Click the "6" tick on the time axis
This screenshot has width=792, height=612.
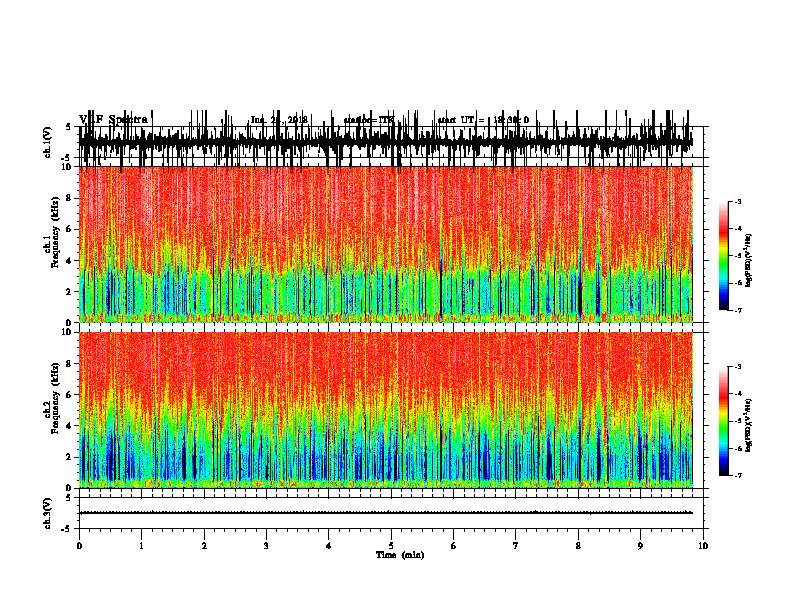click(x=454, y=546)
